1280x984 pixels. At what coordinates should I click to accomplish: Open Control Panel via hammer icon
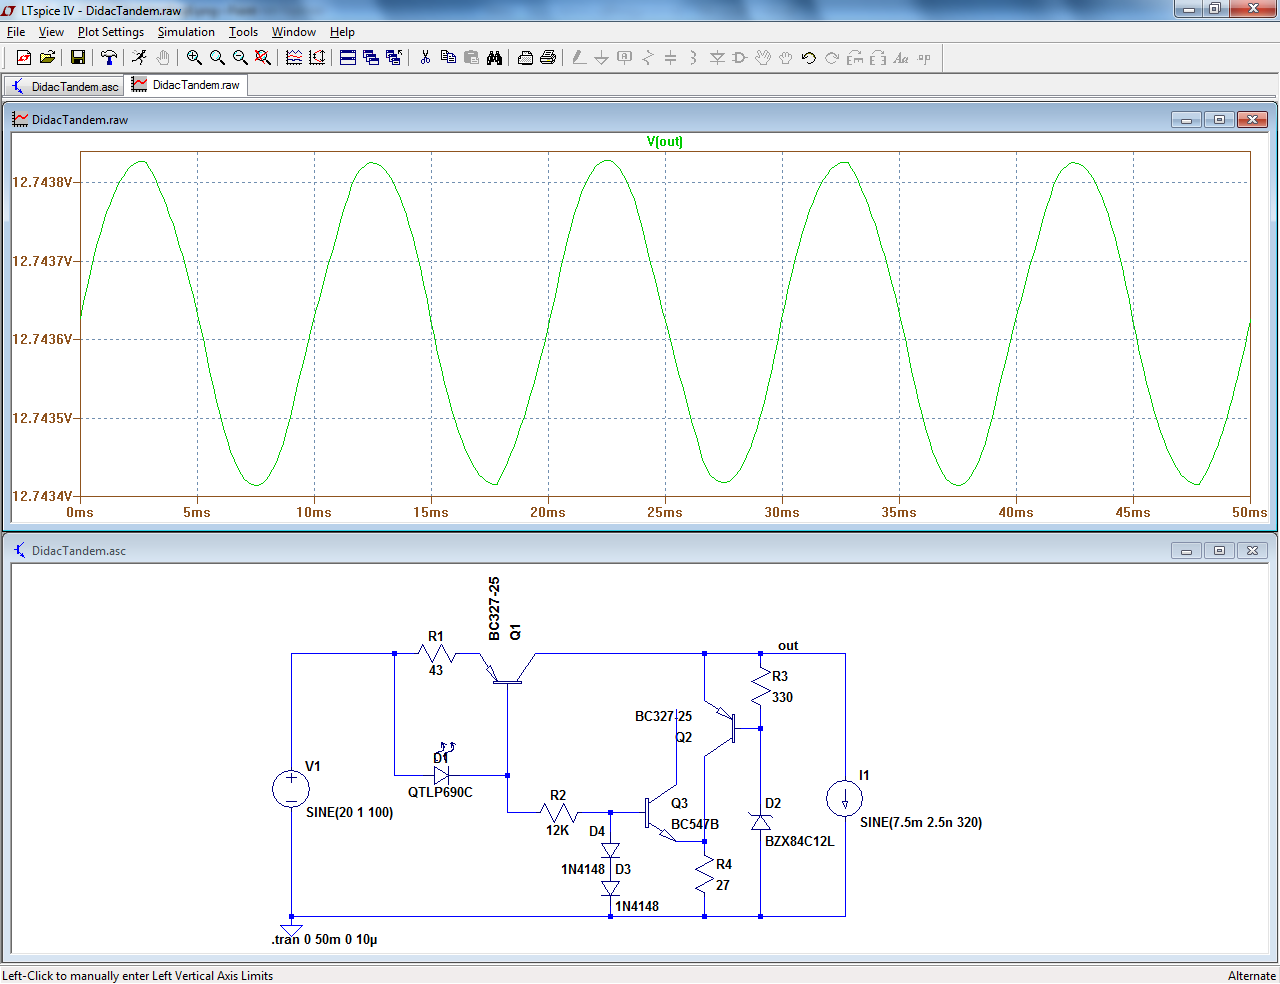tap(109, 58)
